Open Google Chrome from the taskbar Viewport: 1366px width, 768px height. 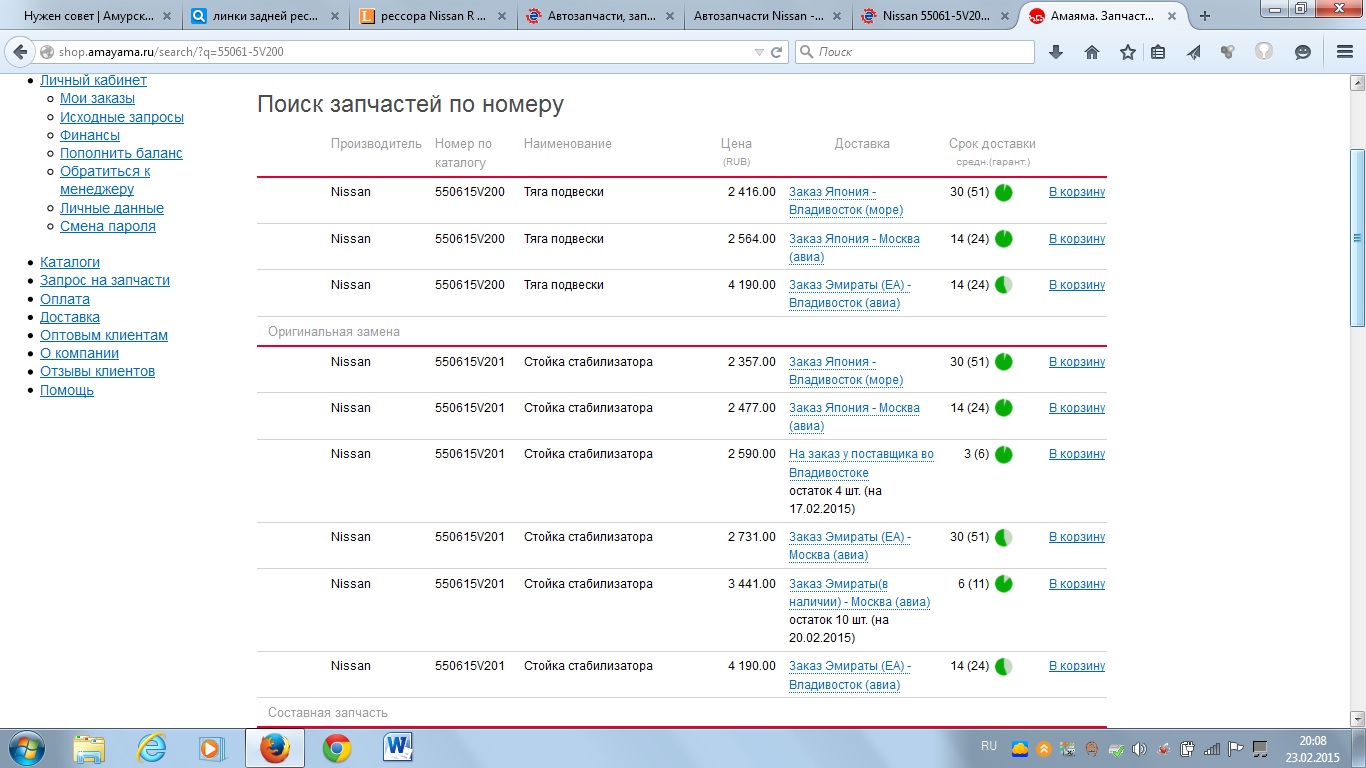click(x=337, y=747)
